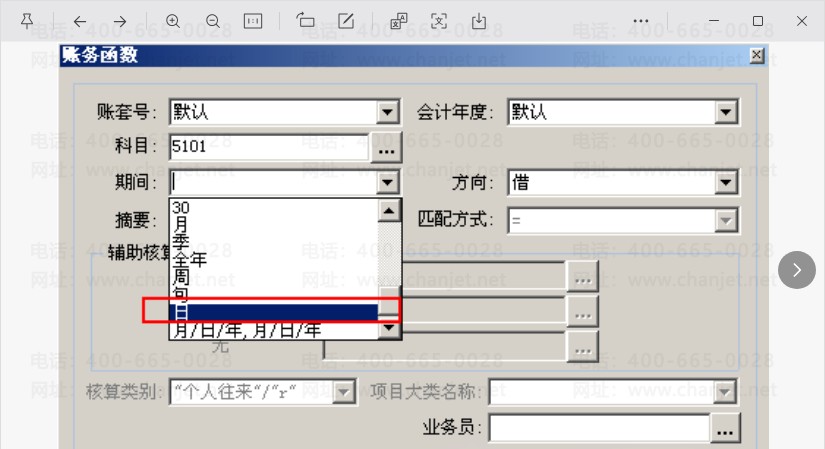Close the 账务函数 dialog

tap(757, 55)
